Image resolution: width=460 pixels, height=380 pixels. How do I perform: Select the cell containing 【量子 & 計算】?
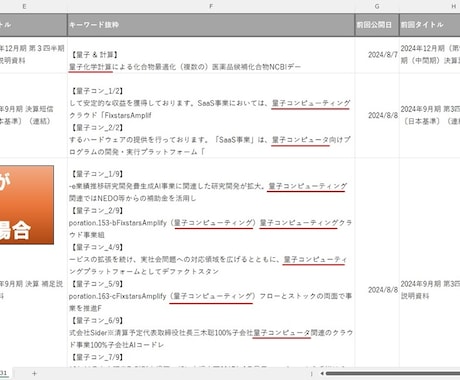[211, 55]
